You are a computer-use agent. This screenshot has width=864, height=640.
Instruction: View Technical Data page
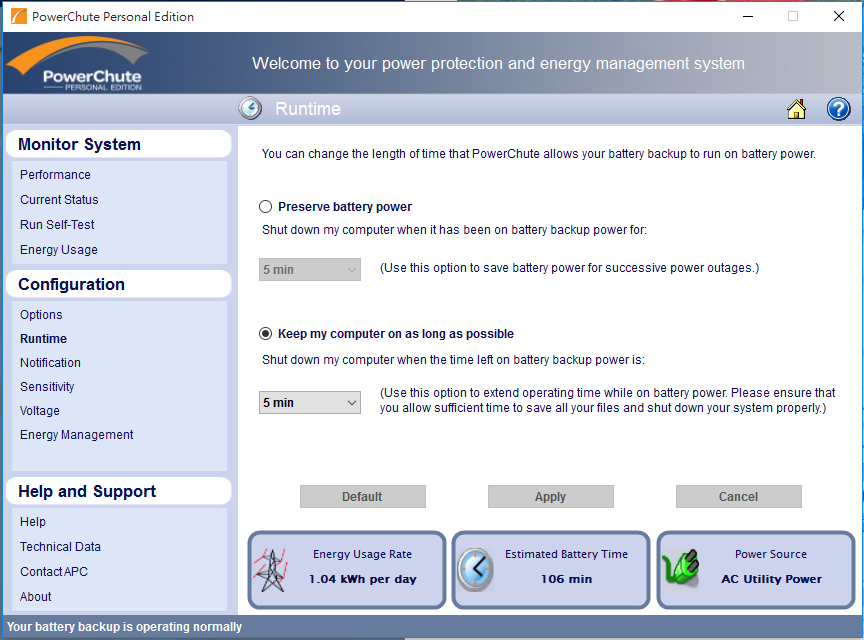pos(60,547)
